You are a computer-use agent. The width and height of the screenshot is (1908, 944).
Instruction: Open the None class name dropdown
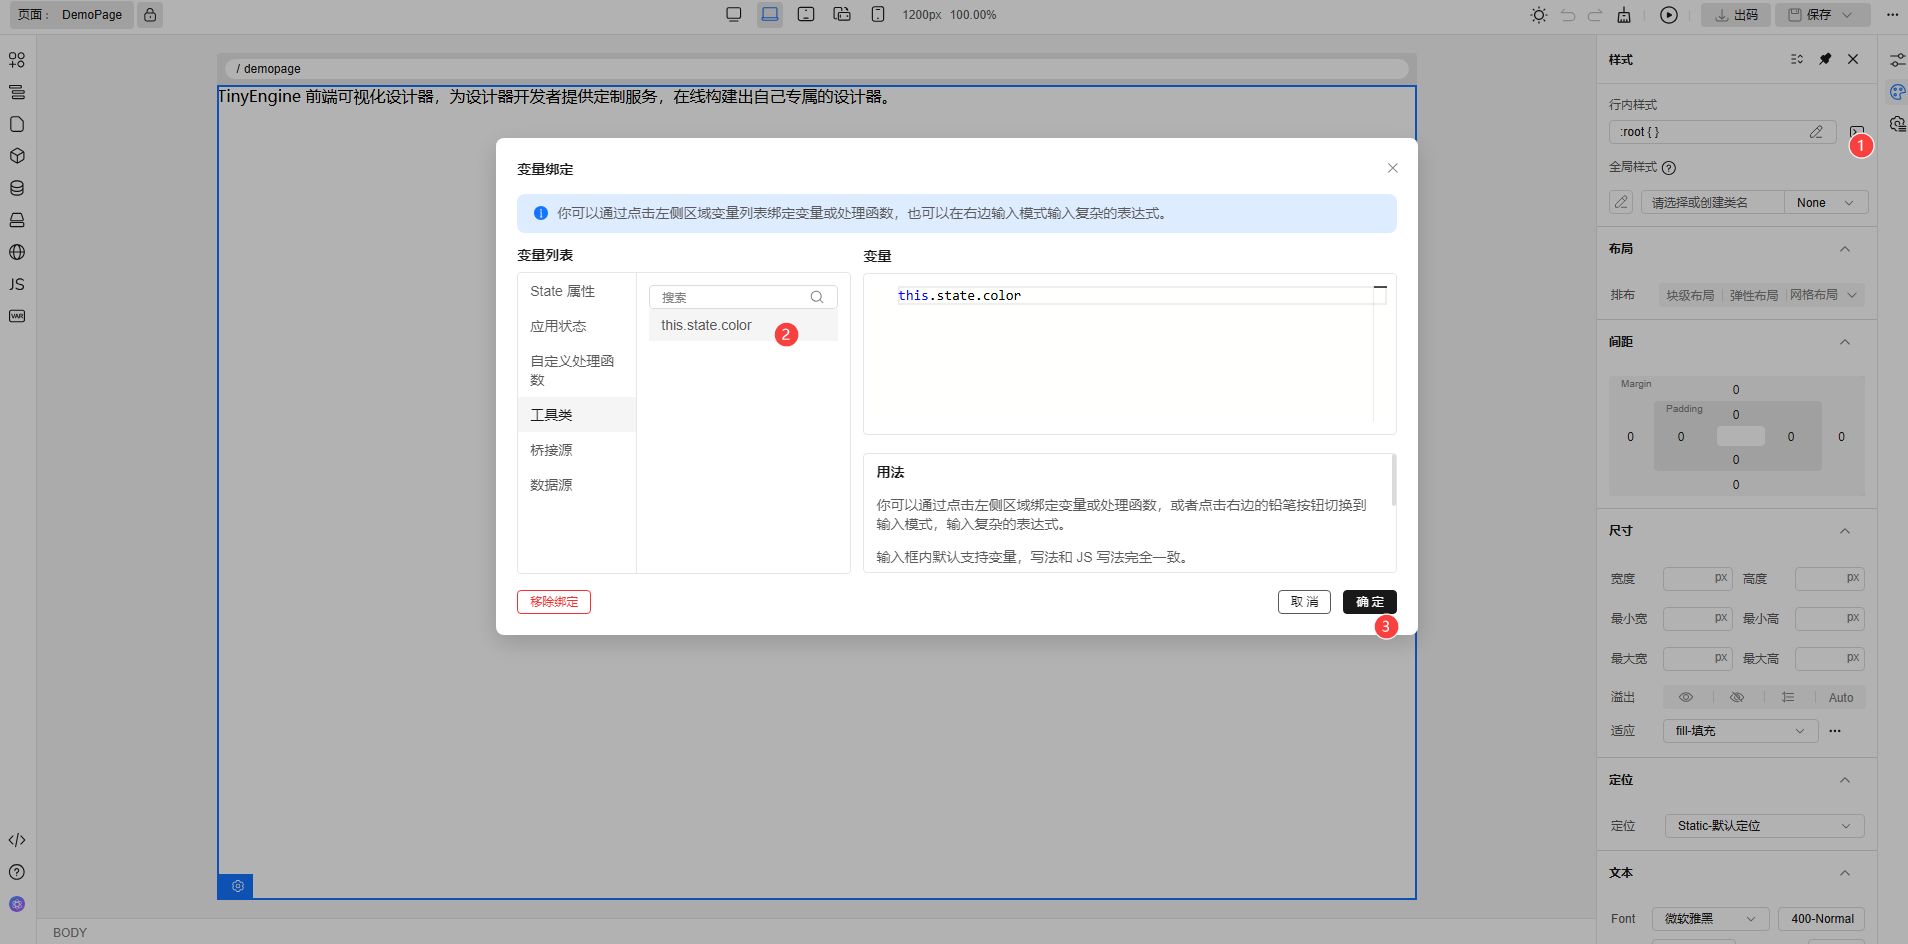pos(1824,202)
